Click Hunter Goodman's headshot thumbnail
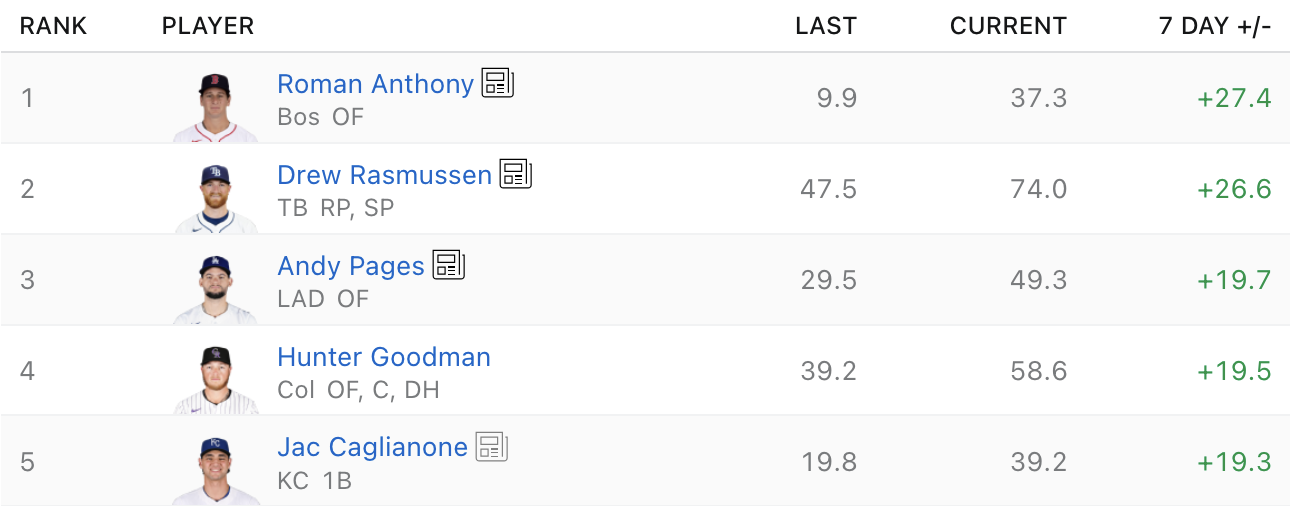Image resolution: width=1302 pixels, height=506 pixels. [215, 379]
